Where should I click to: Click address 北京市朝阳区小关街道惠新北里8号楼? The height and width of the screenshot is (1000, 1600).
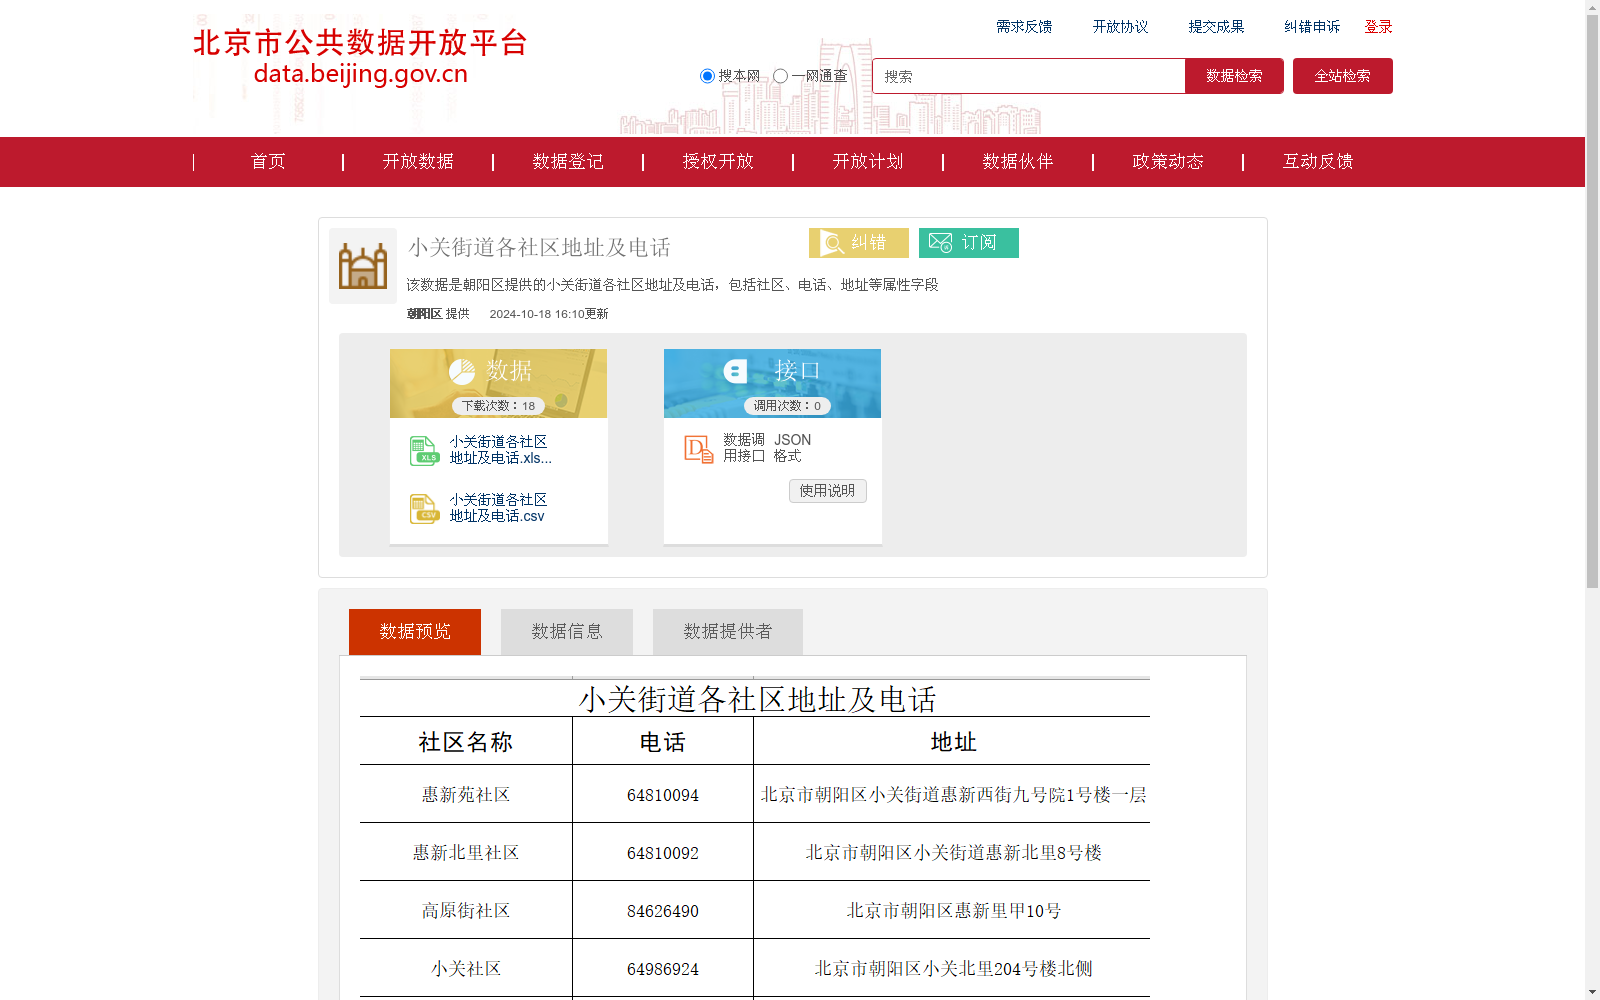pos(953,853)
